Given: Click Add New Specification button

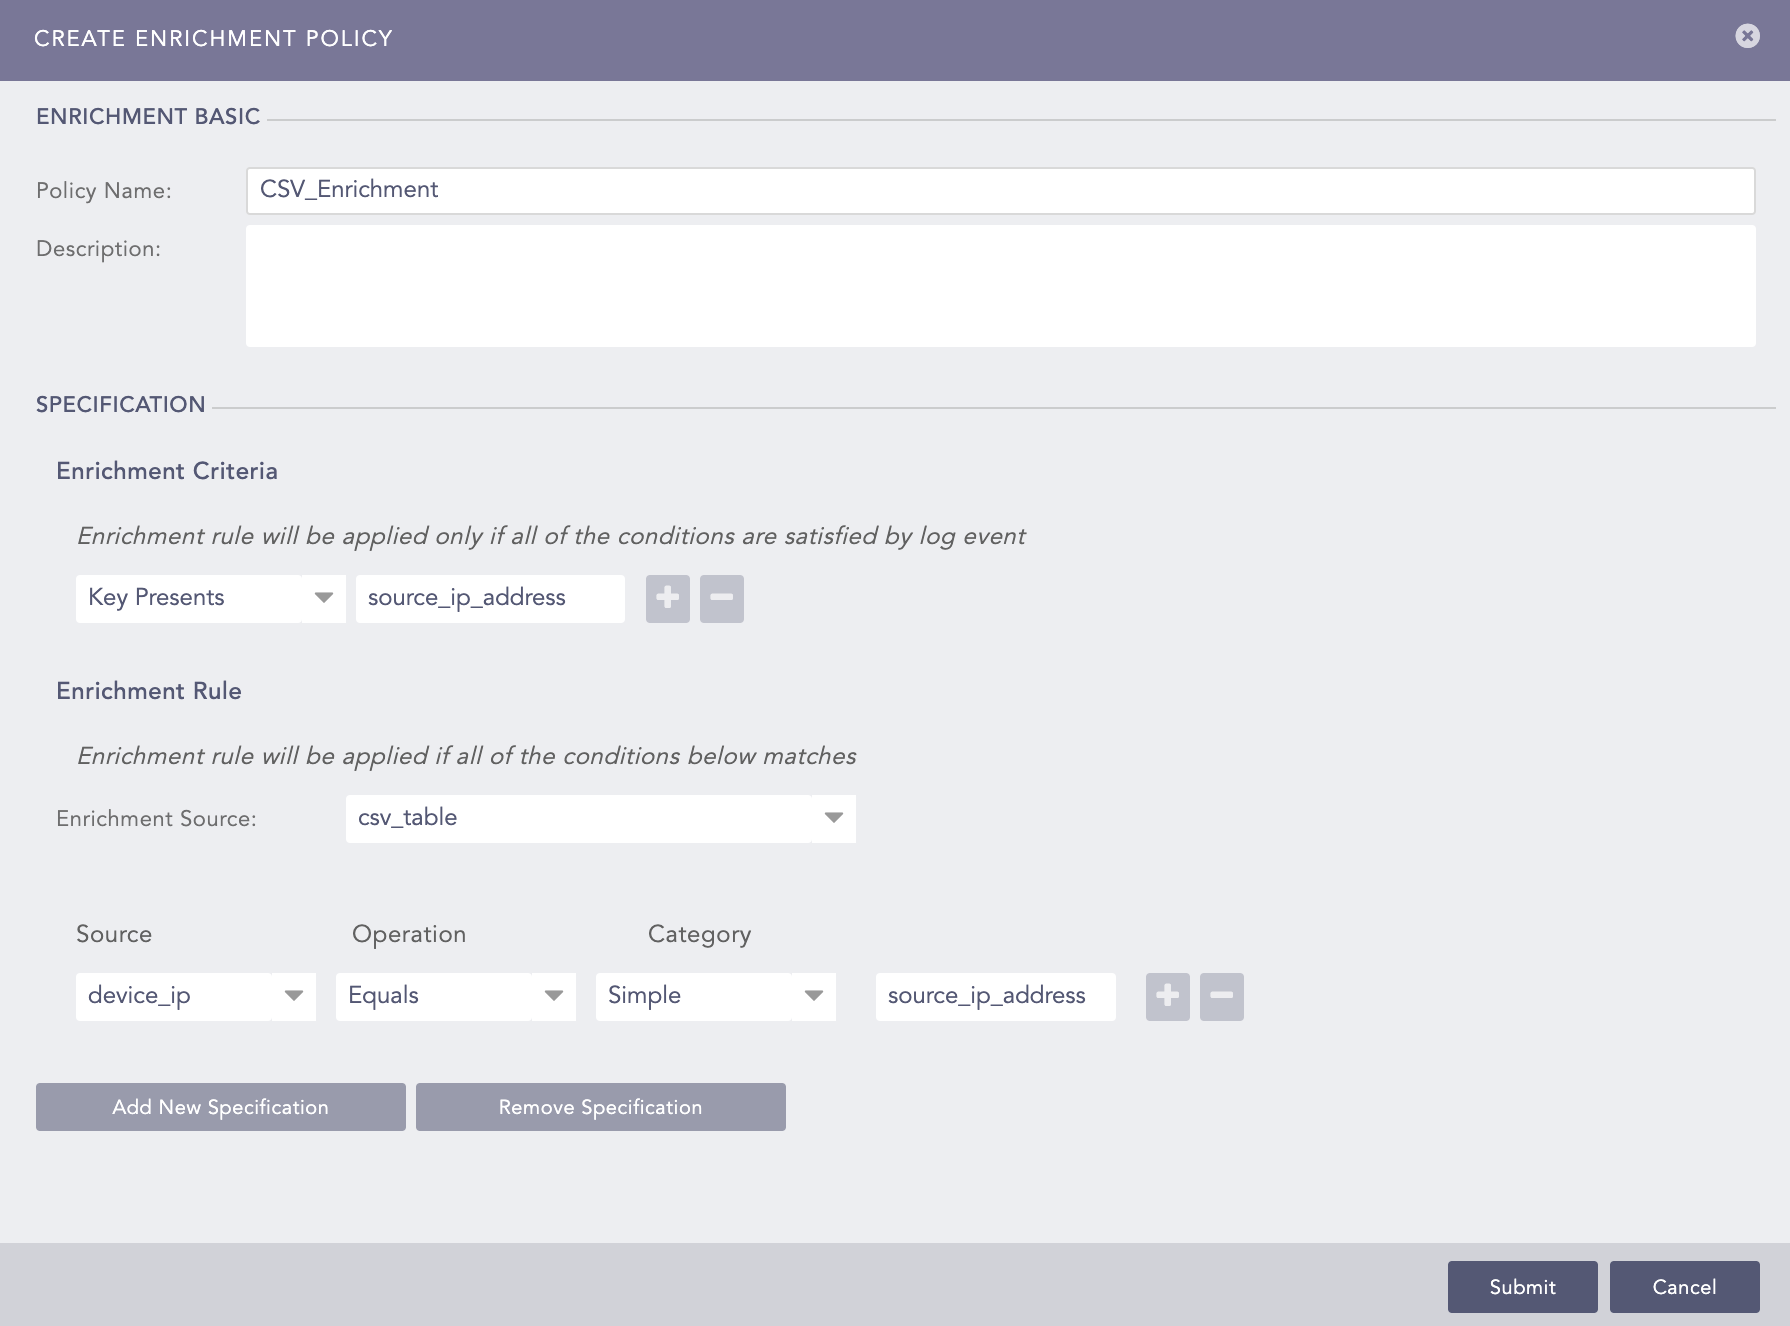Looking at the screenshot, I should tap(220, 1107).
